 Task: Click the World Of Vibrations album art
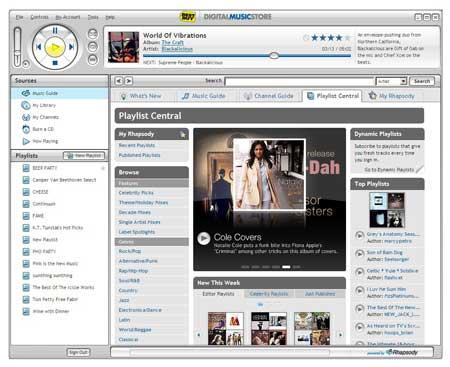(x=123, y=47)
